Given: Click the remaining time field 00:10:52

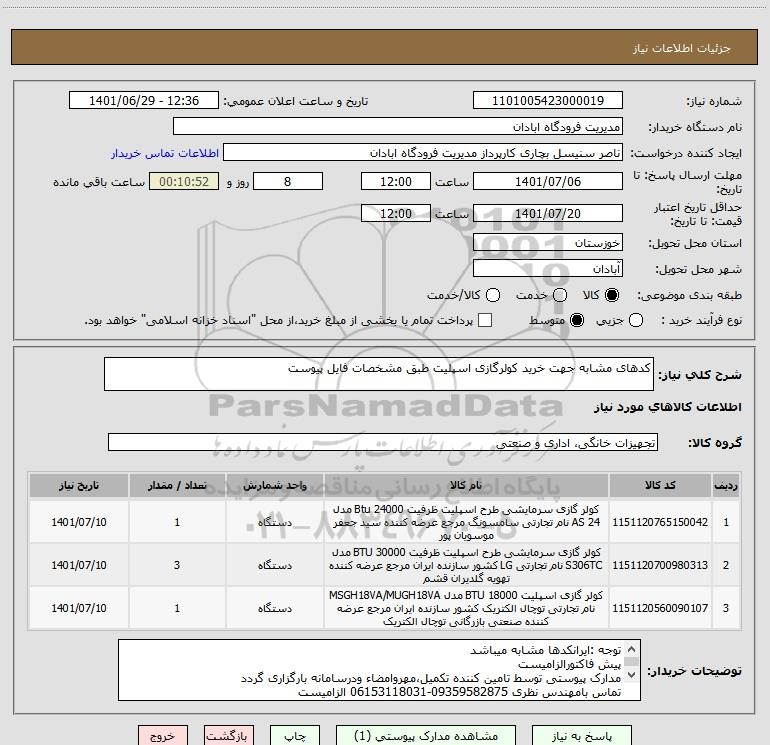Looking at the screenshot, I should (184, 181).
